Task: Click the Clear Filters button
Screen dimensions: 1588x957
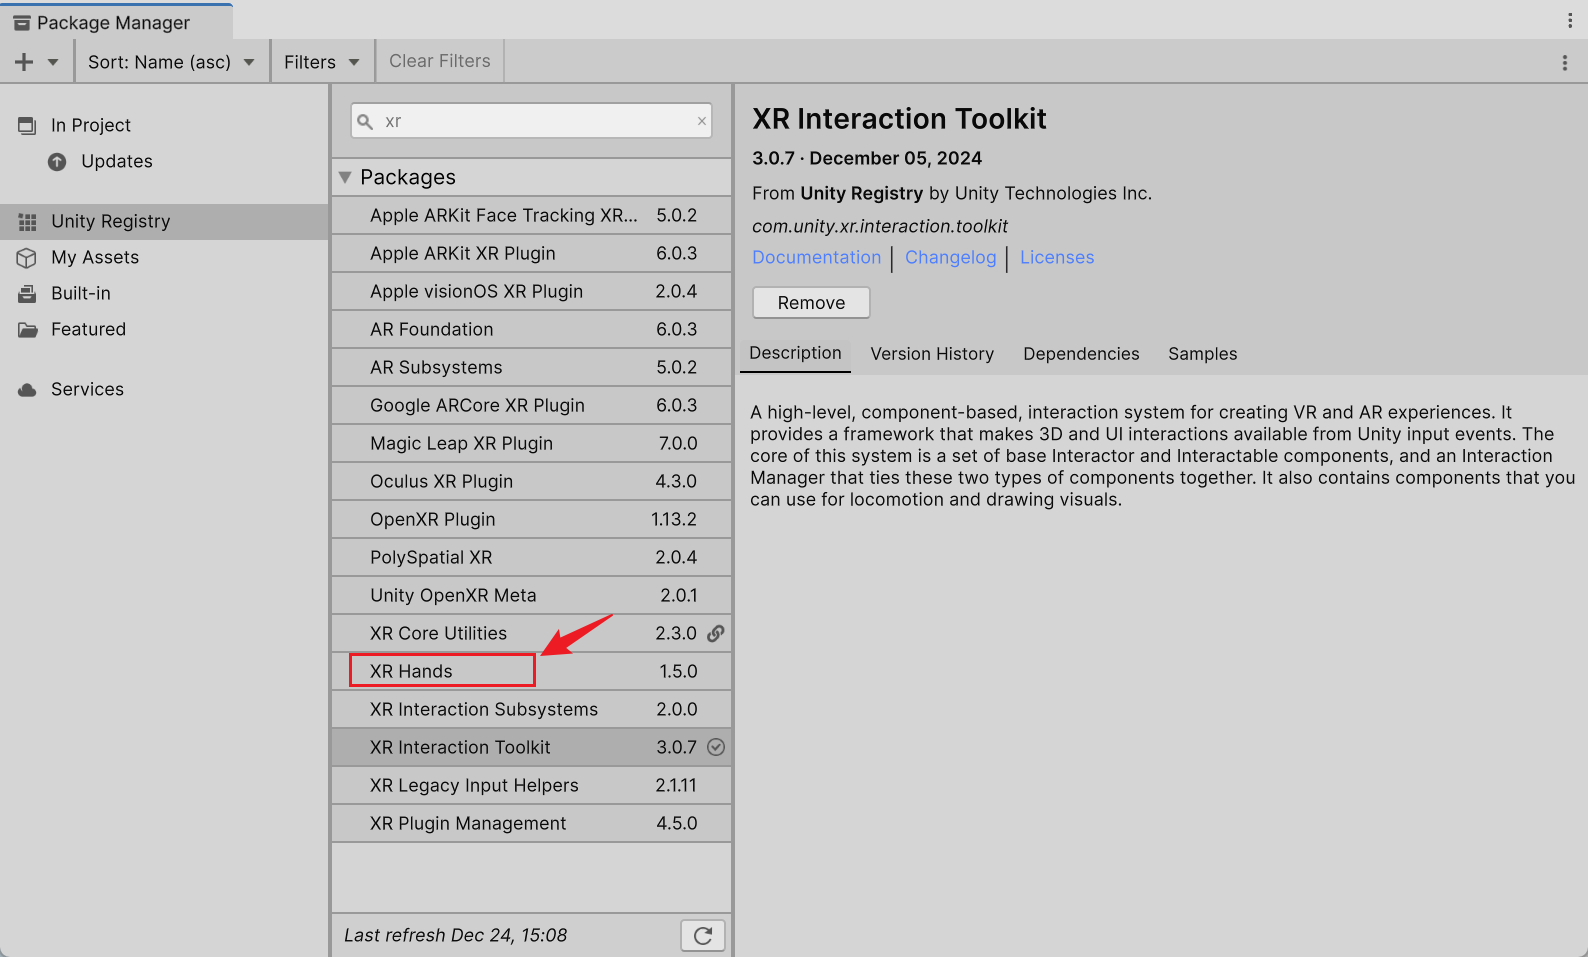Action: pos(440,61)
